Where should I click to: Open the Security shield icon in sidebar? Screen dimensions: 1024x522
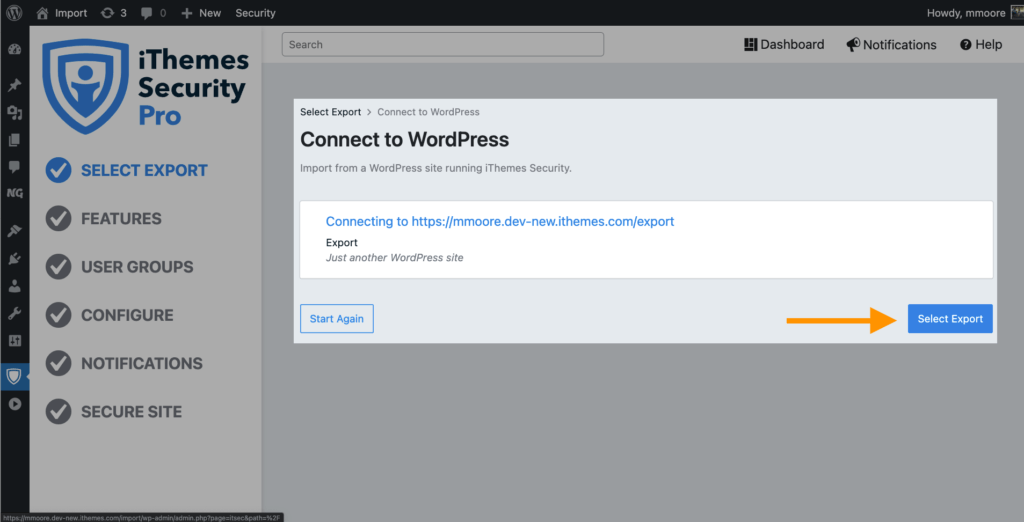(x=14, y=376)
